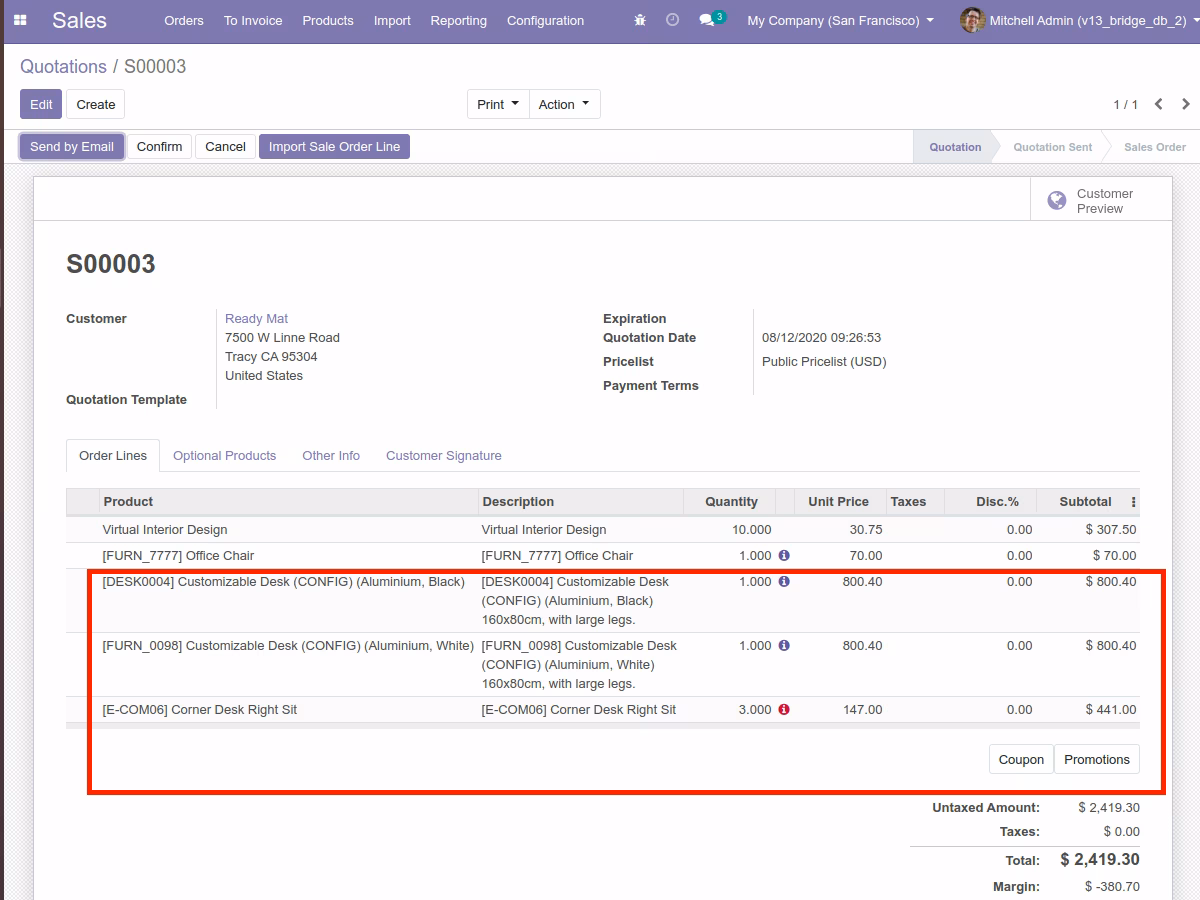Viewport: 1200px width, 900px height.
Task: Open Customer Preview button
Action: coord(1101,201)
